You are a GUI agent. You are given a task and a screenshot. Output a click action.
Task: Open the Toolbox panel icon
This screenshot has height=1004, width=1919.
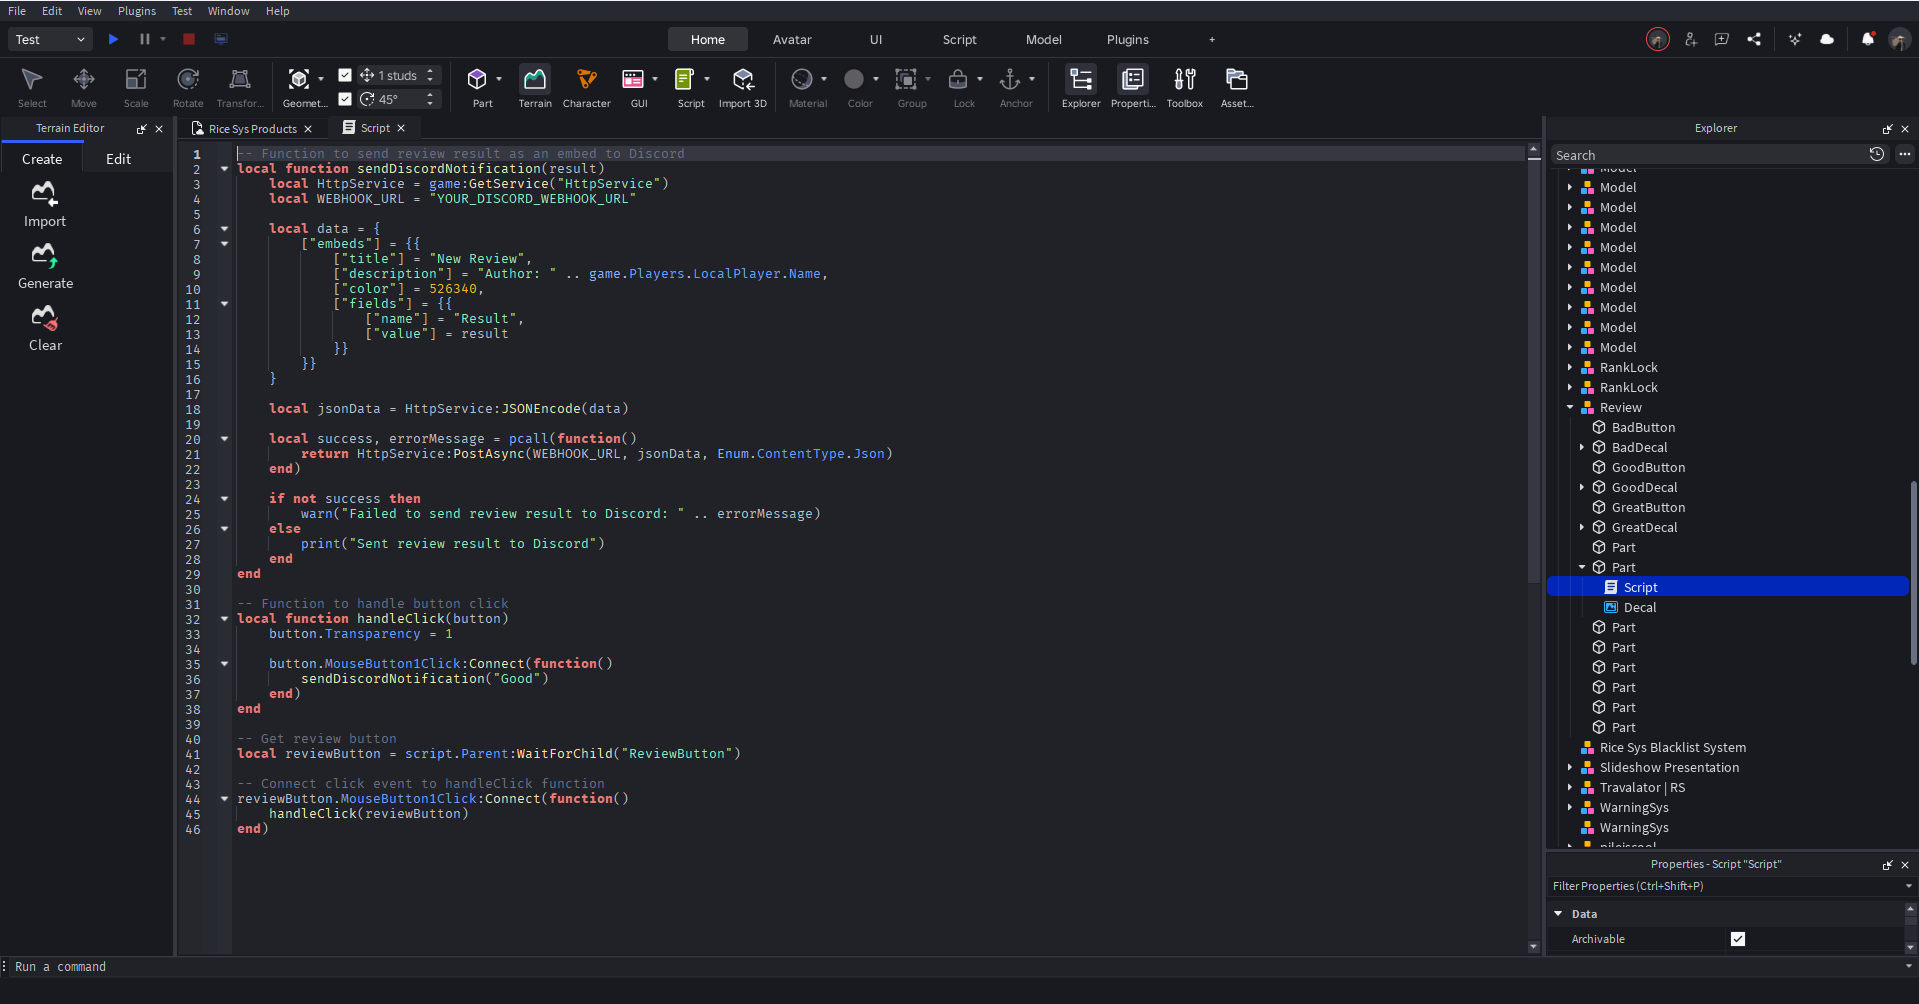1184,80
